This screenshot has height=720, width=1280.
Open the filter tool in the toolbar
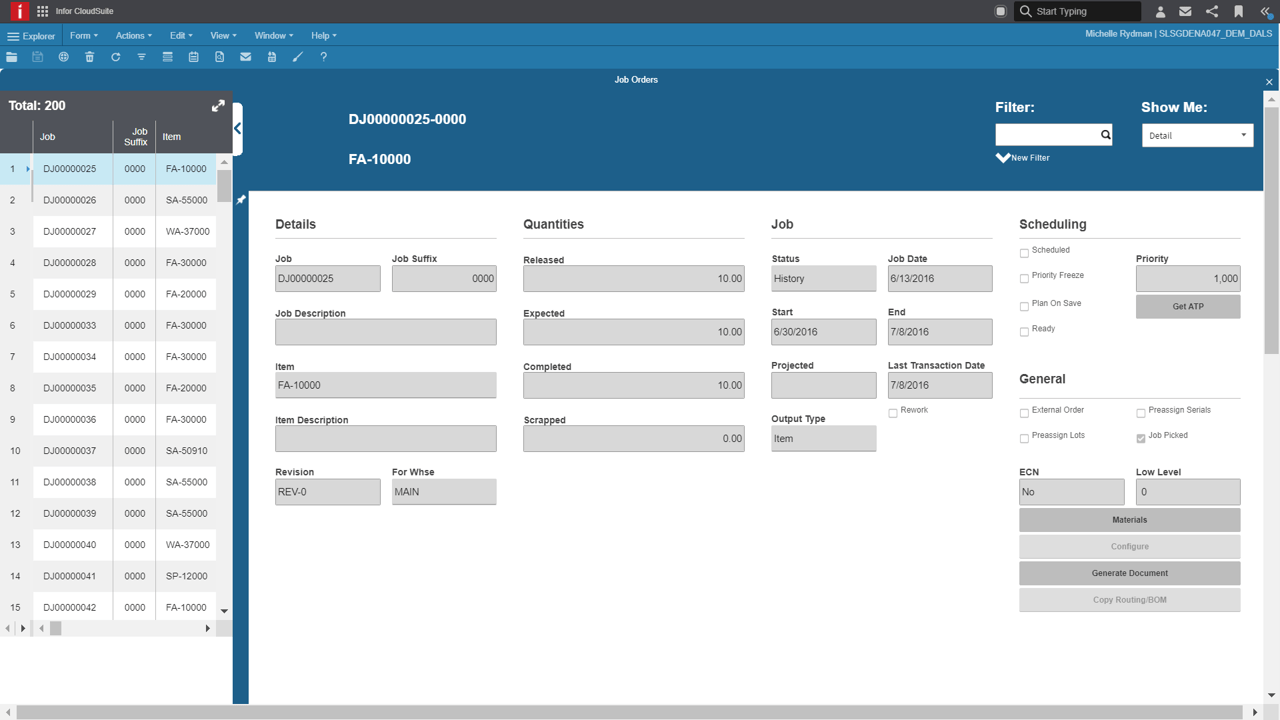pos(141,57)
